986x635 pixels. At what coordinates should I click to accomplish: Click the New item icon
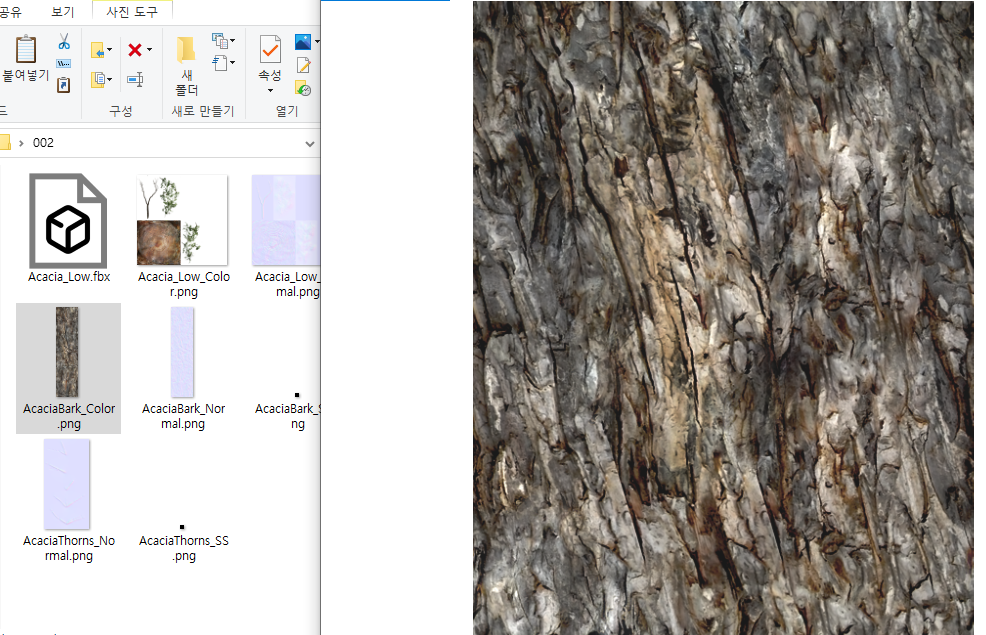(219, 41)
